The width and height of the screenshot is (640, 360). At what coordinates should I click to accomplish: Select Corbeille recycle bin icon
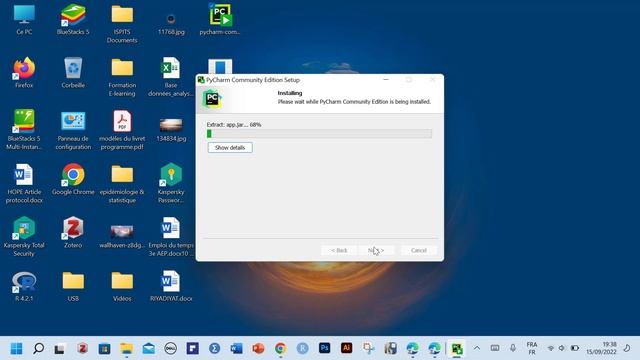pos(73,73)
